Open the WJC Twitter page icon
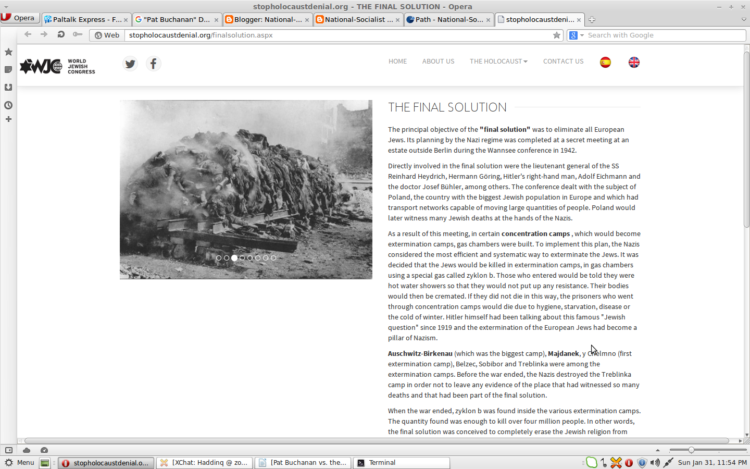This screenshot has height=469, width=750. (x=130, y=64)
